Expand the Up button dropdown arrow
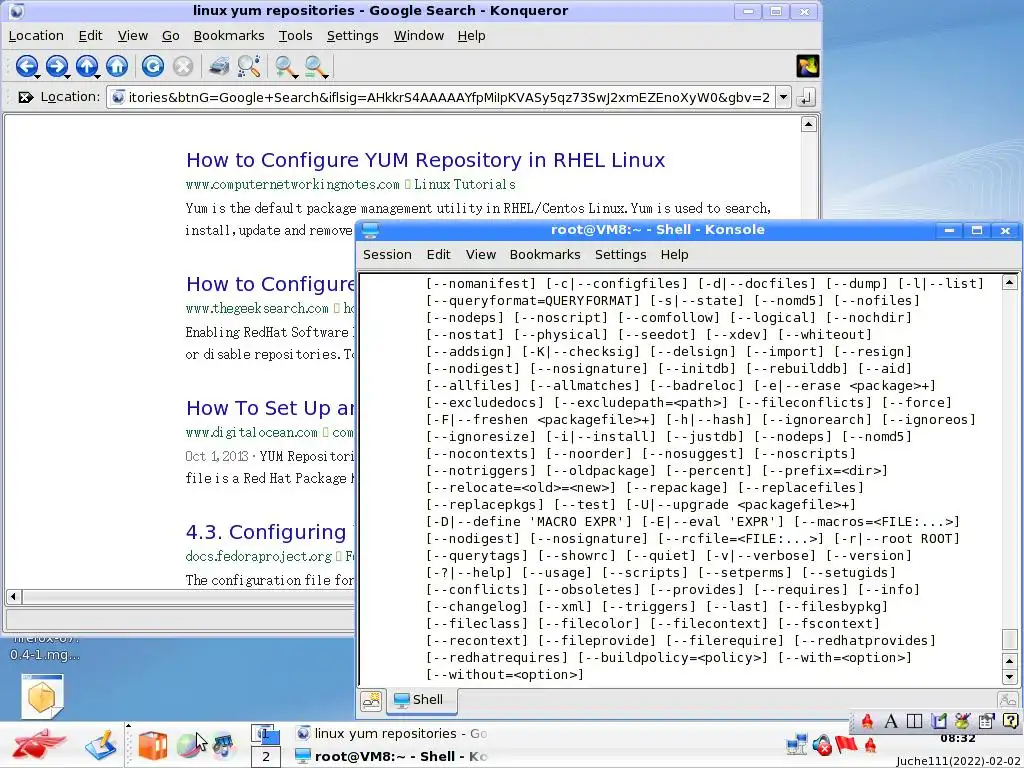The image size is (1024, 768). pos(97,76)
